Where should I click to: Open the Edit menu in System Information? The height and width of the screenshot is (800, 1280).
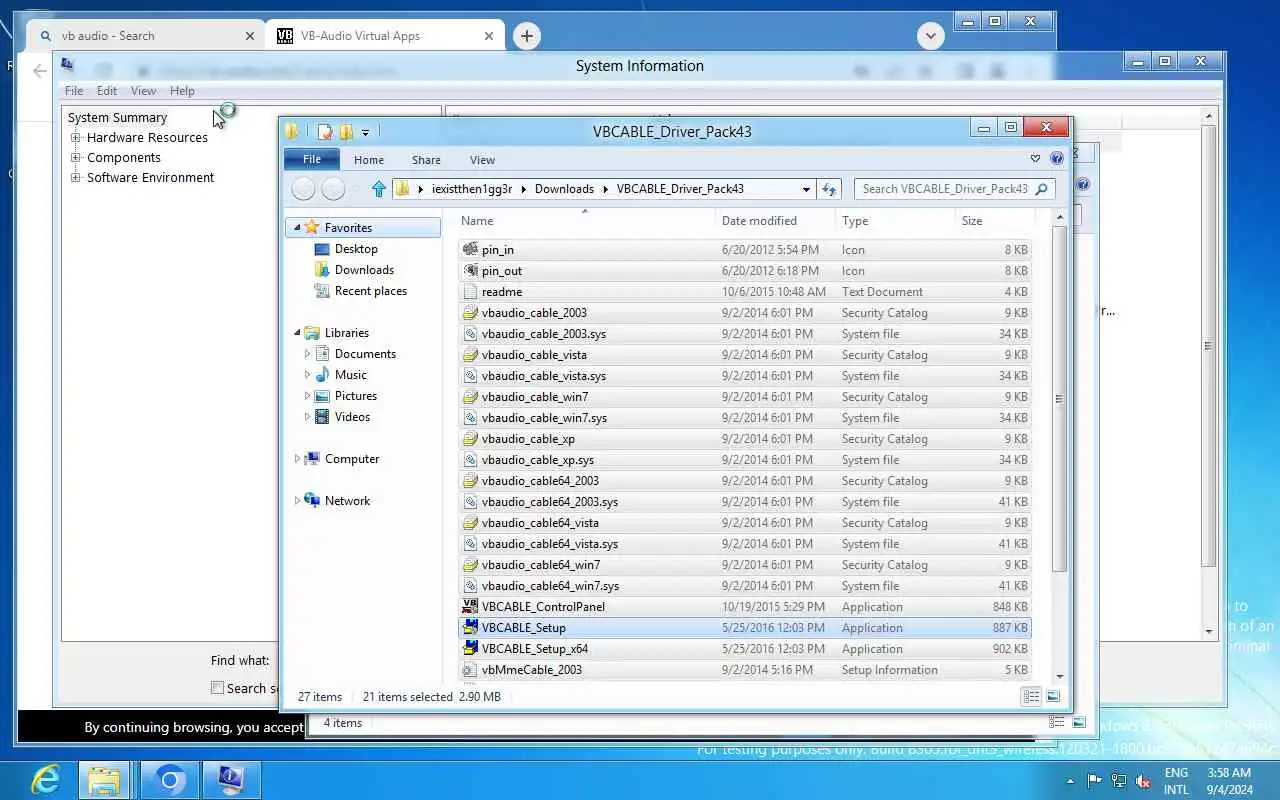point(107,91)
